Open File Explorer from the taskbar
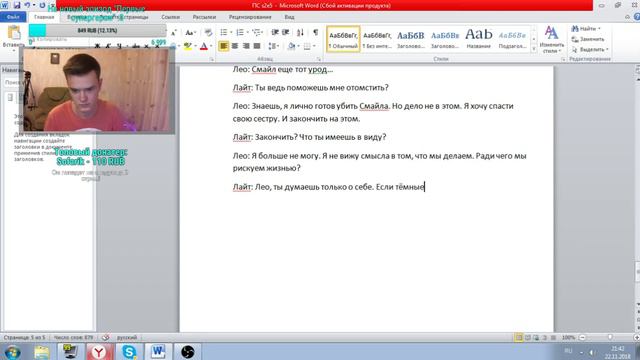Viewport: 640px width, 360px height. point(42,352)
